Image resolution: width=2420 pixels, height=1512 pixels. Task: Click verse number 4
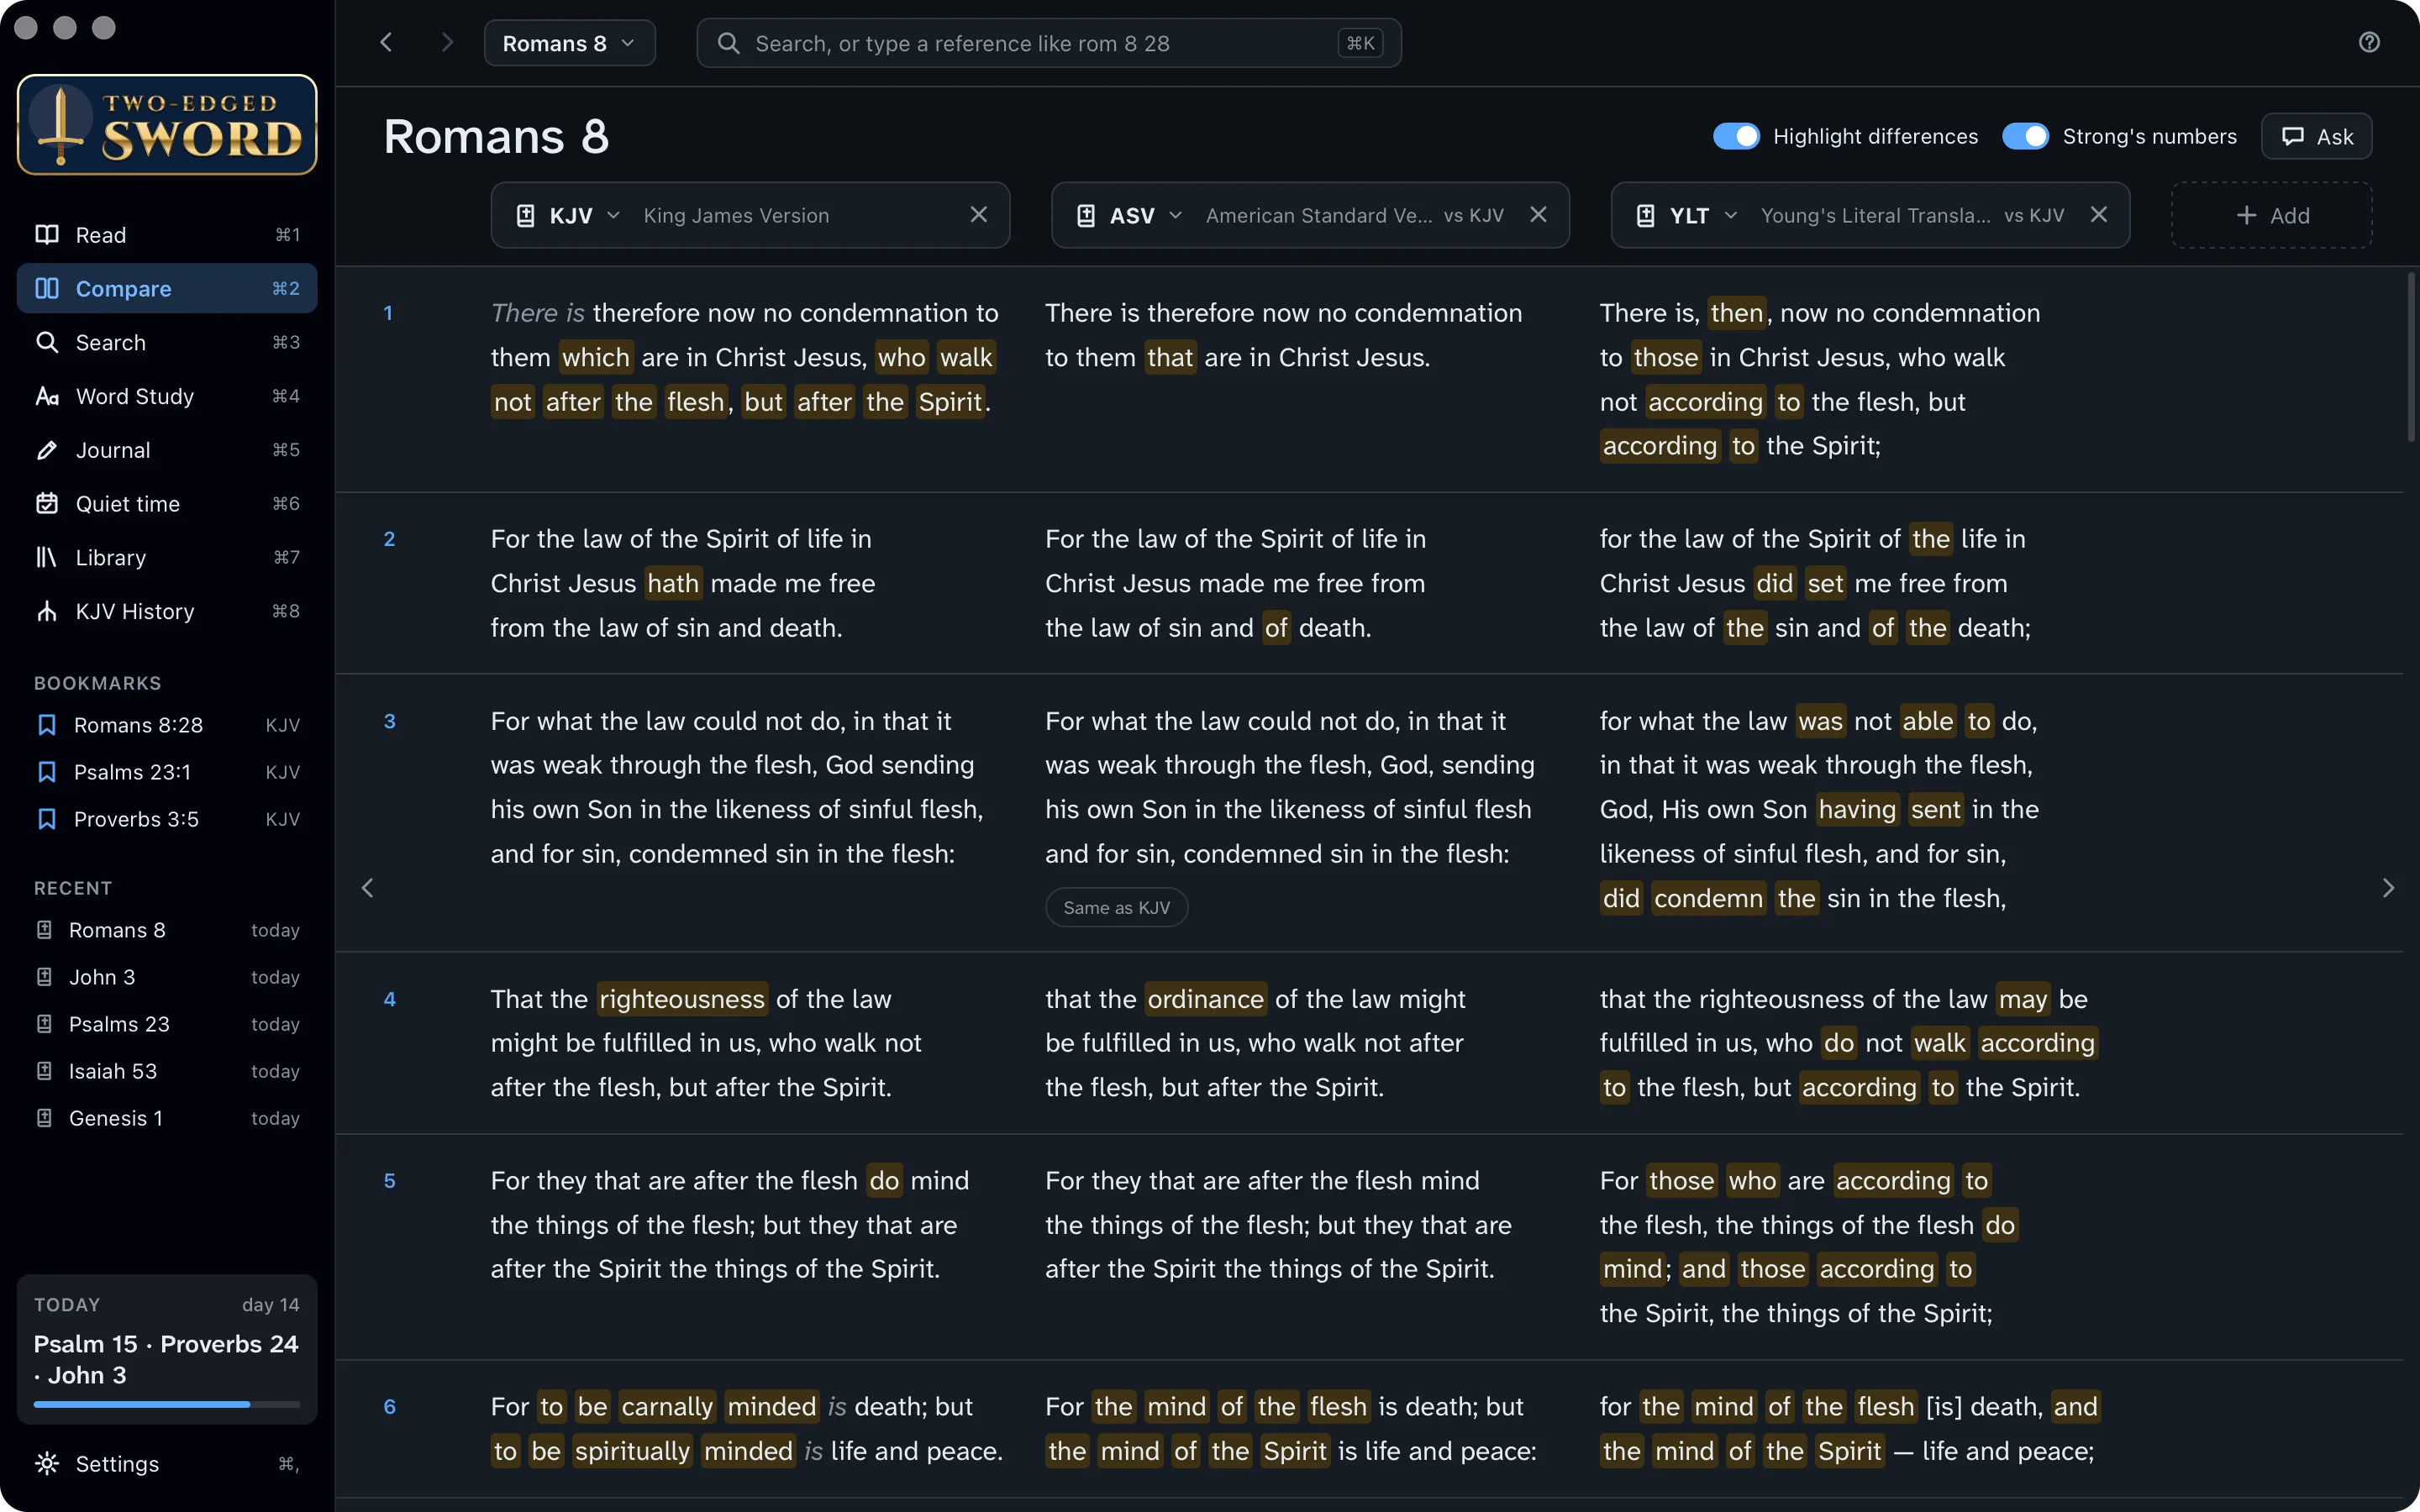390,999
